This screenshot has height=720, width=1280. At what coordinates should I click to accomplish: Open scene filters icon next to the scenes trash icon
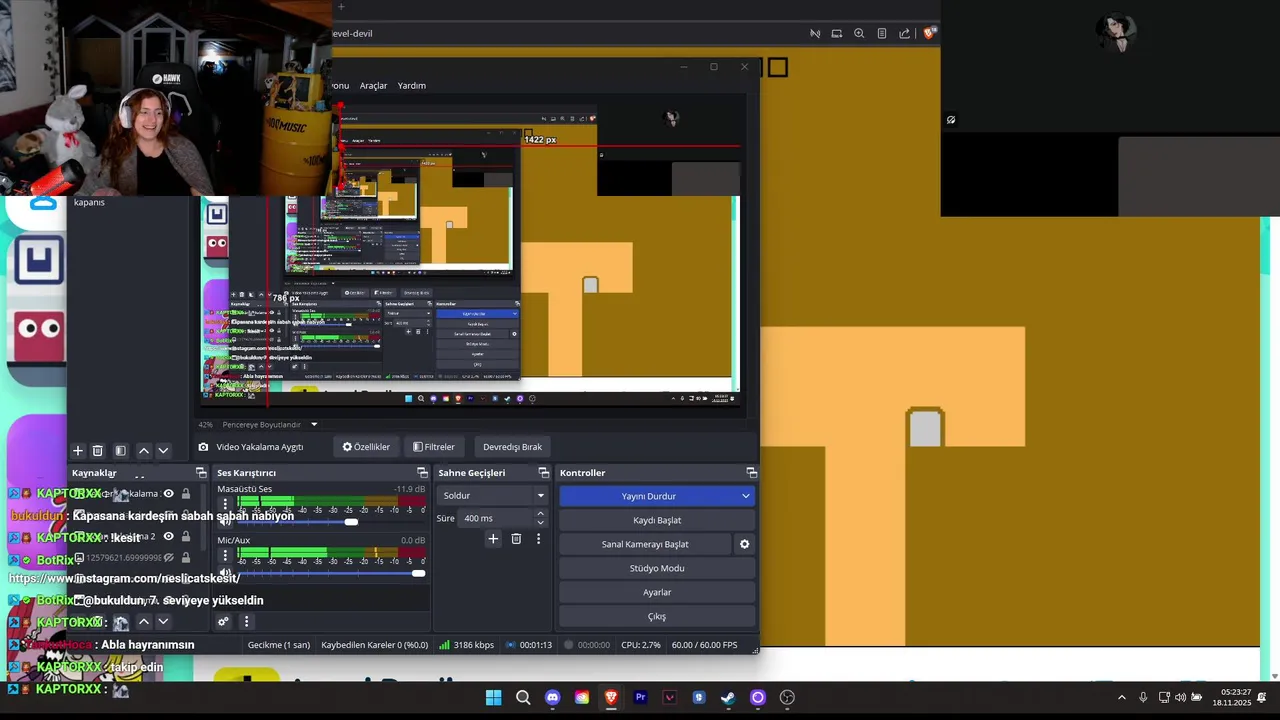pyautogui.click(x=120, y=451)
